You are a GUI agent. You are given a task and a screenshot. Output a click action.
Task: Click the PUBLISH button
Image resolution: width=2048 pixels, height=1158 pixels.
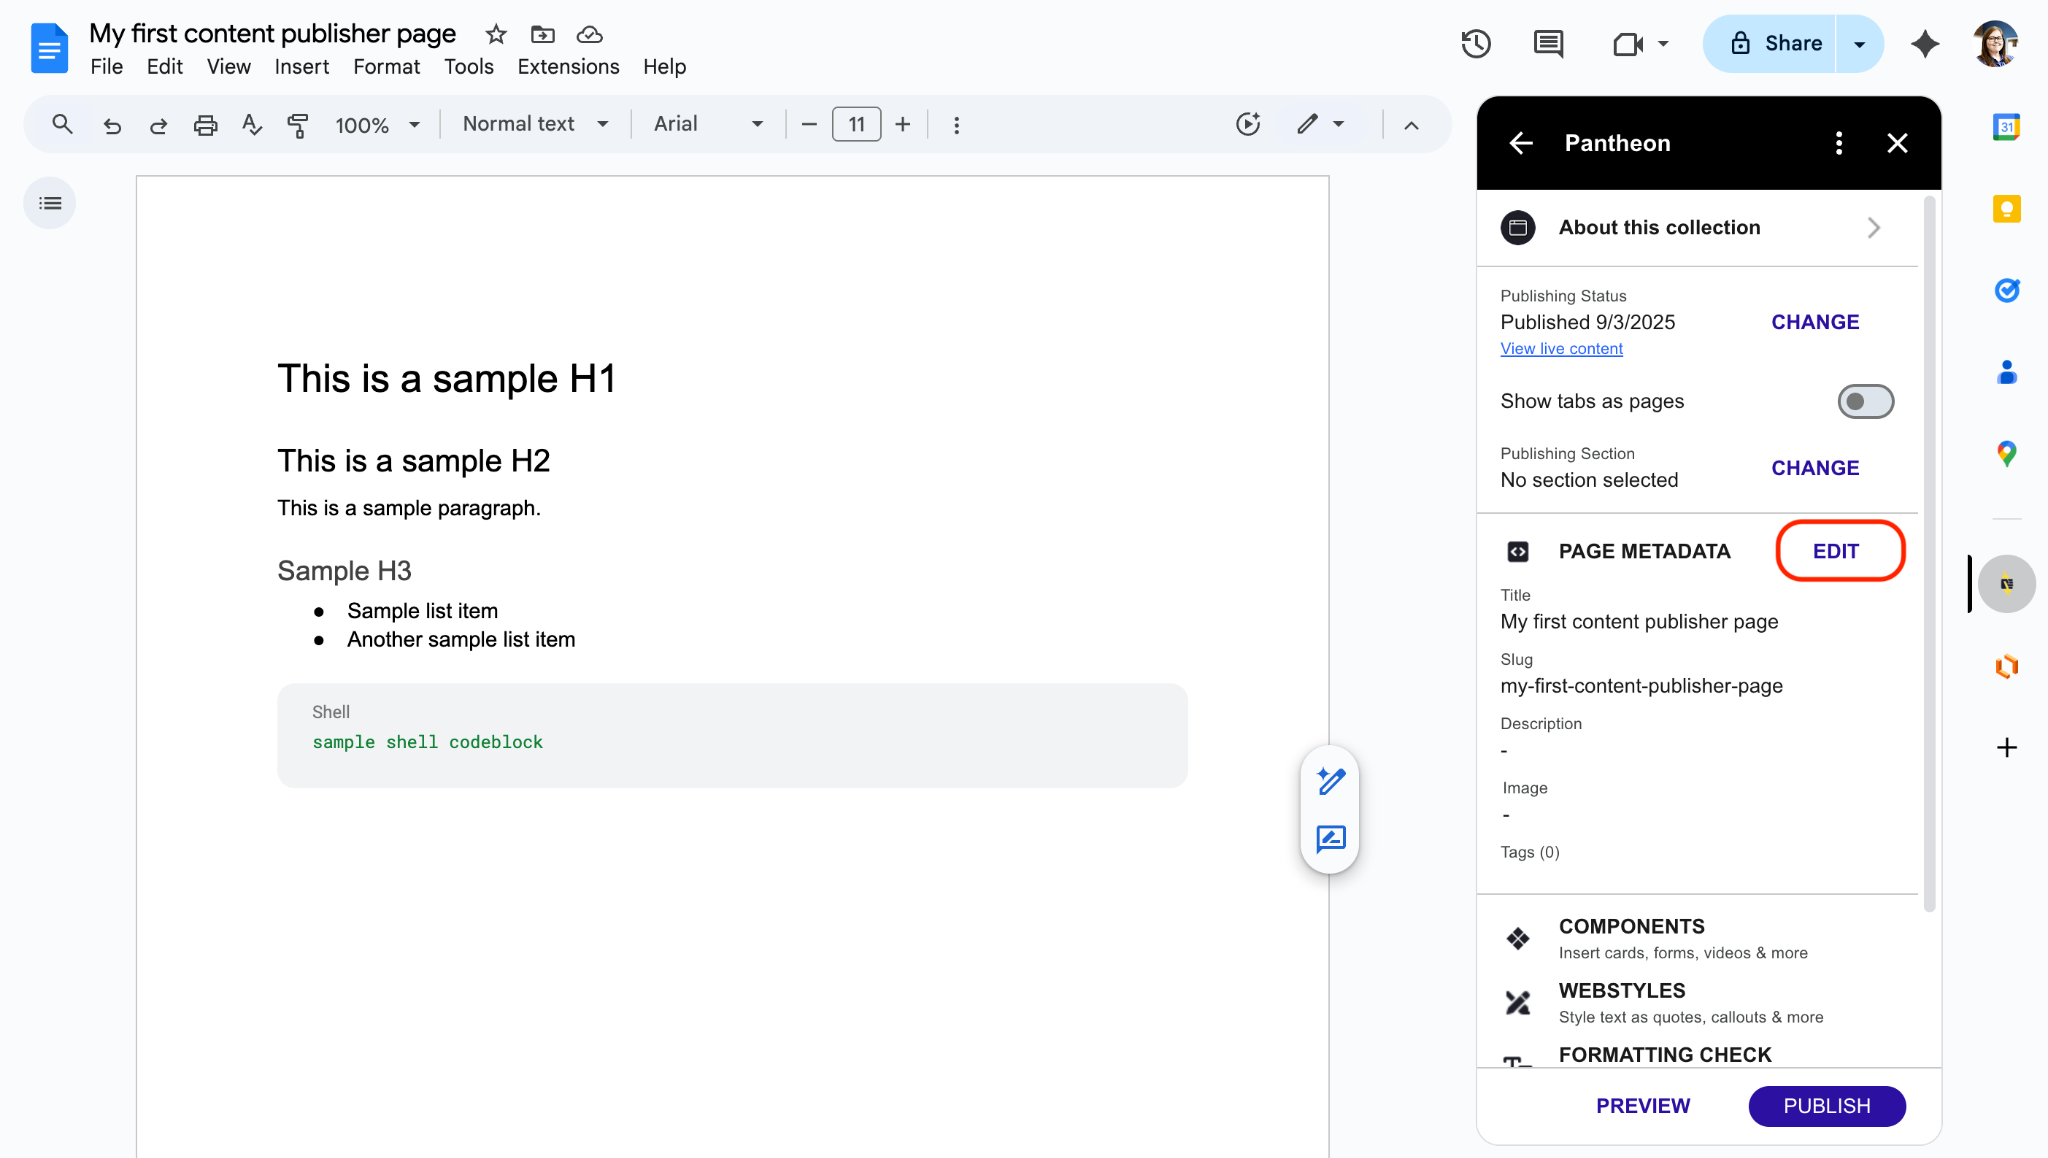point(1826,1106)
